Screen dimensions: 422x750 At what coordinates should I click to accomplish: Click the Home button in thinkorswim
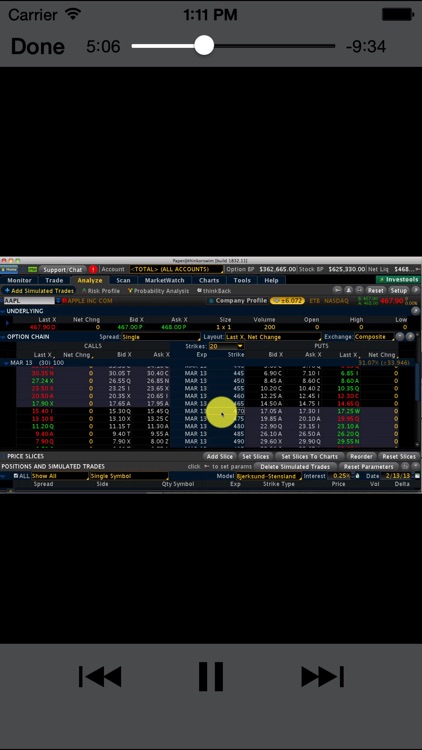coord(9,269)
